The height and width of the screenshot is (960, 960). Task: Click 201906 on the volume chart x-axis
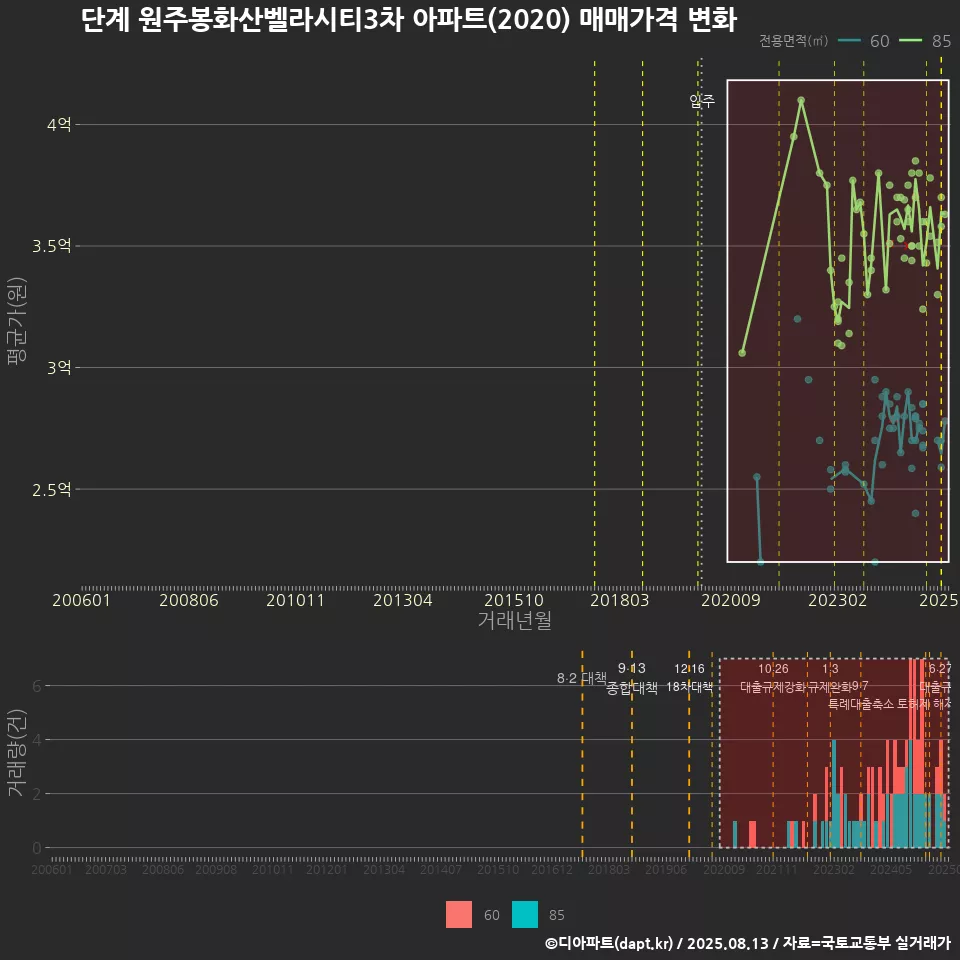tap(666, 869)
